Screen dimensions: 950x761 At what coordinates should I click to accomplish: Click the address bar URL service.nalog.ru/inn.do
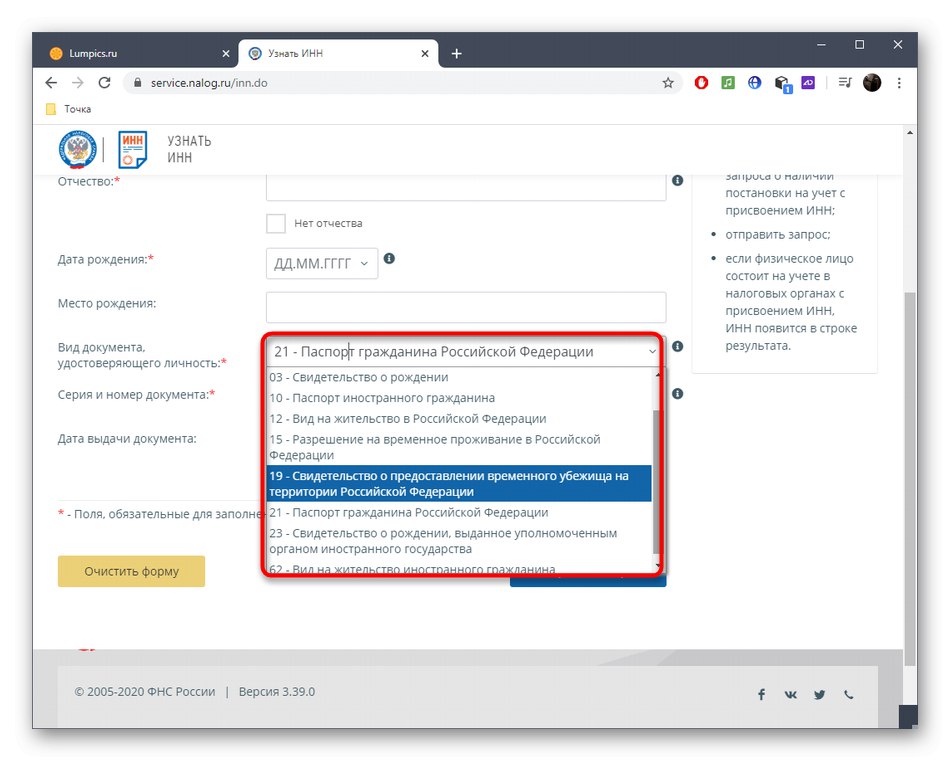click(209, 83)
